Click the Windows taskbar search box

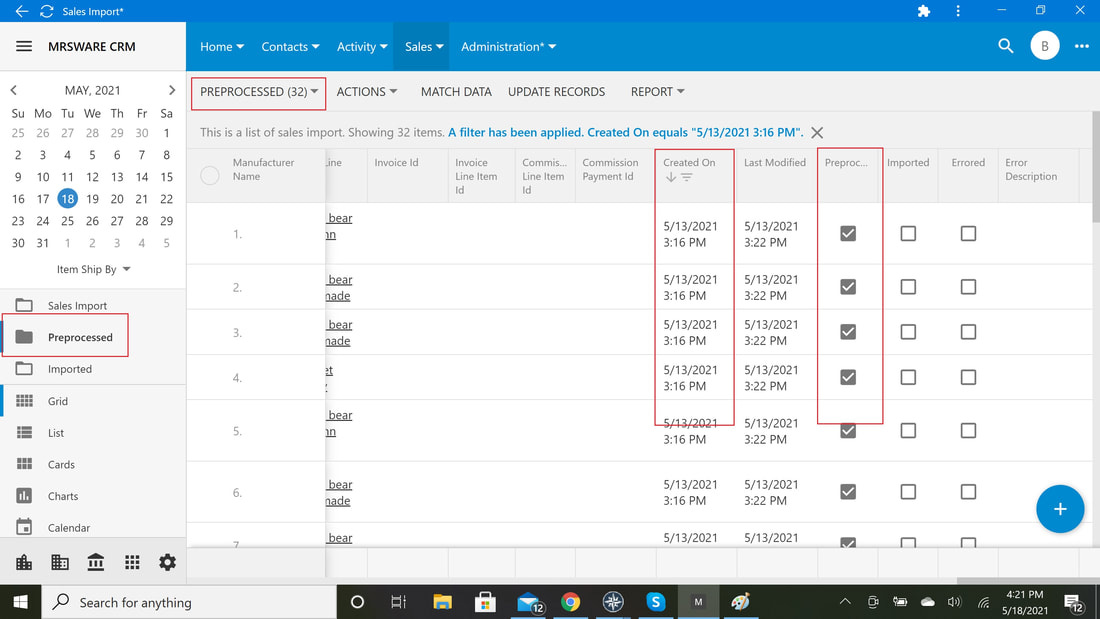coord(189,602)
